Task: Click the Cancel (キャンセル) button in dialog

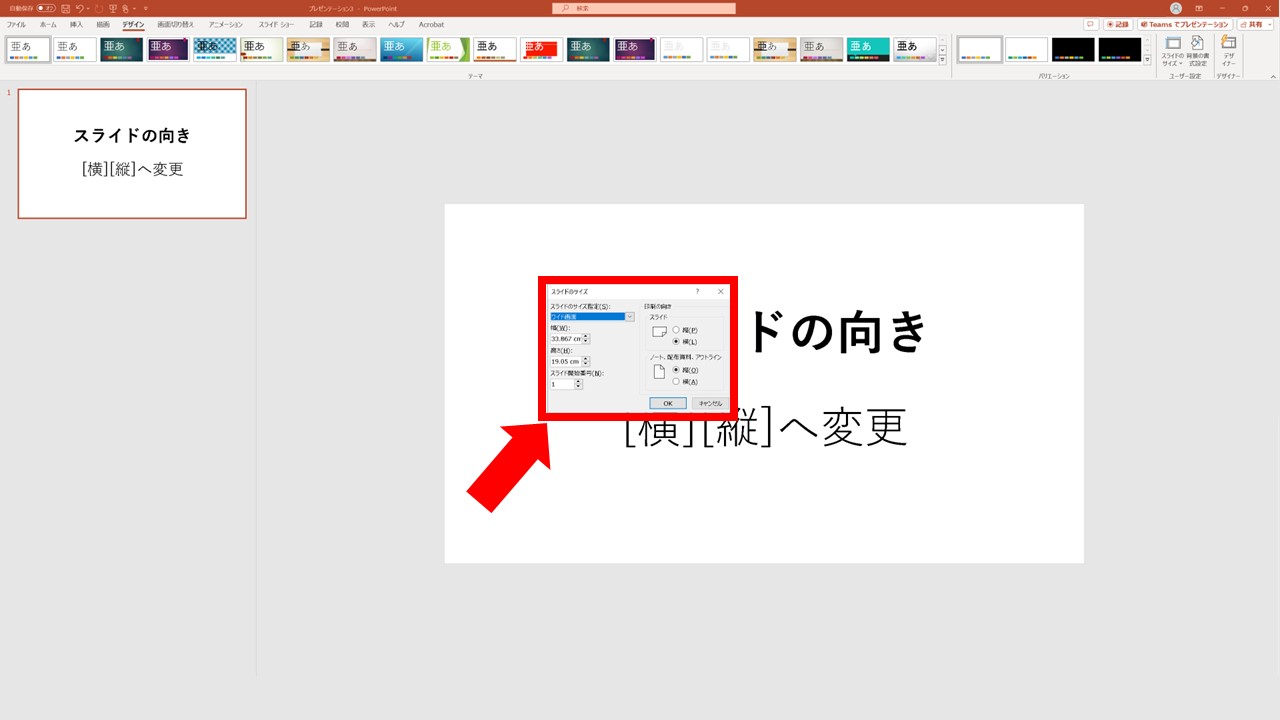Action: (x=709, y=403)
